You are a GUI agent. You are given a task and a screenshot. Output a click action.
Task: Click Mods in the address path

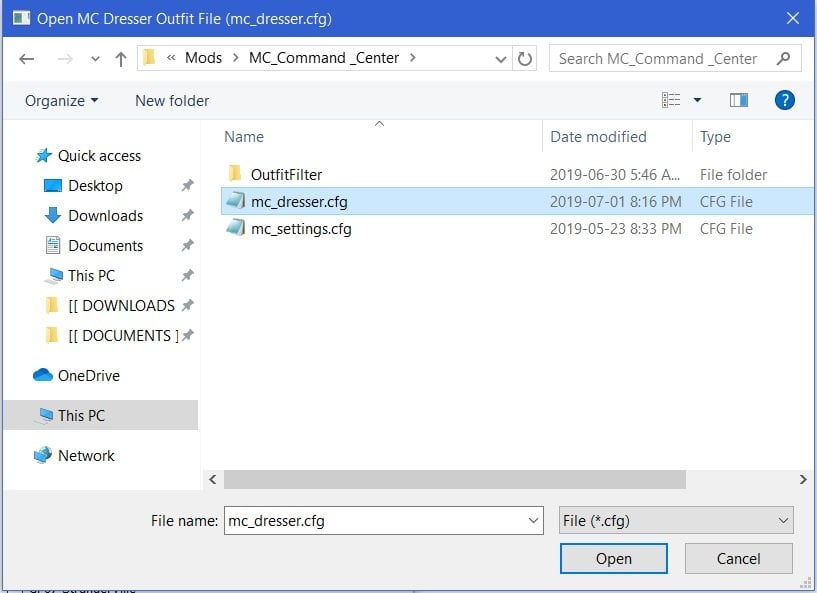(203, 58)
